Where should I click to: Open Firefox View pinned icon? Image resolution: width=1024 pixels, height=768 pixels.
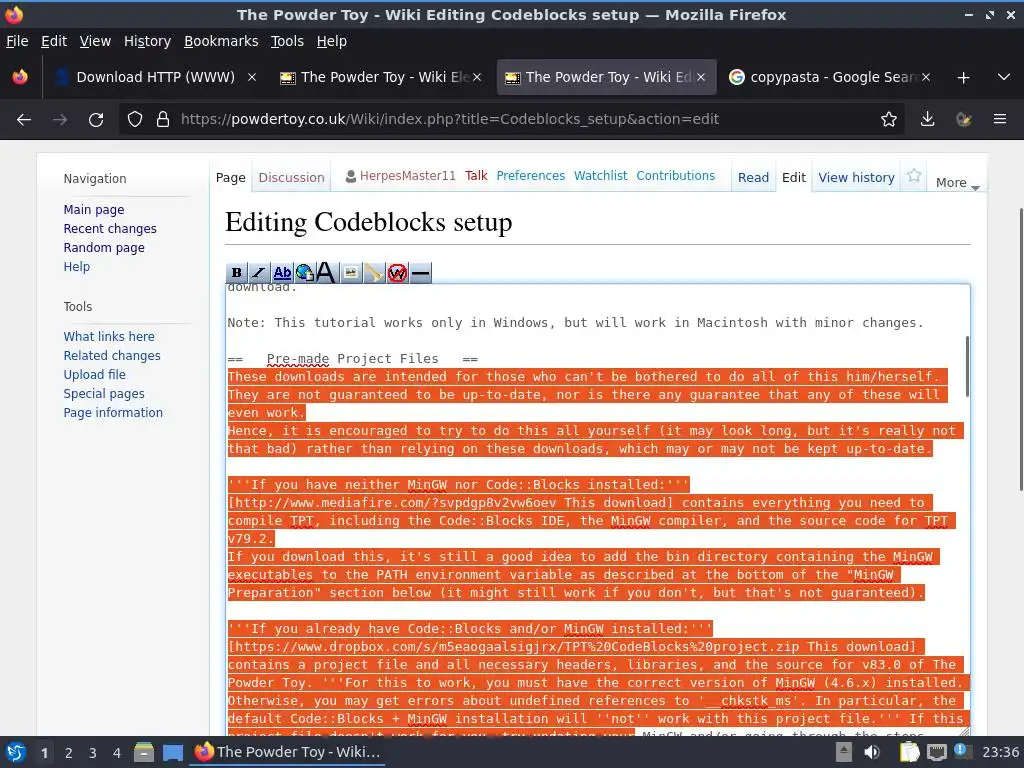click(x=20, y=77)
